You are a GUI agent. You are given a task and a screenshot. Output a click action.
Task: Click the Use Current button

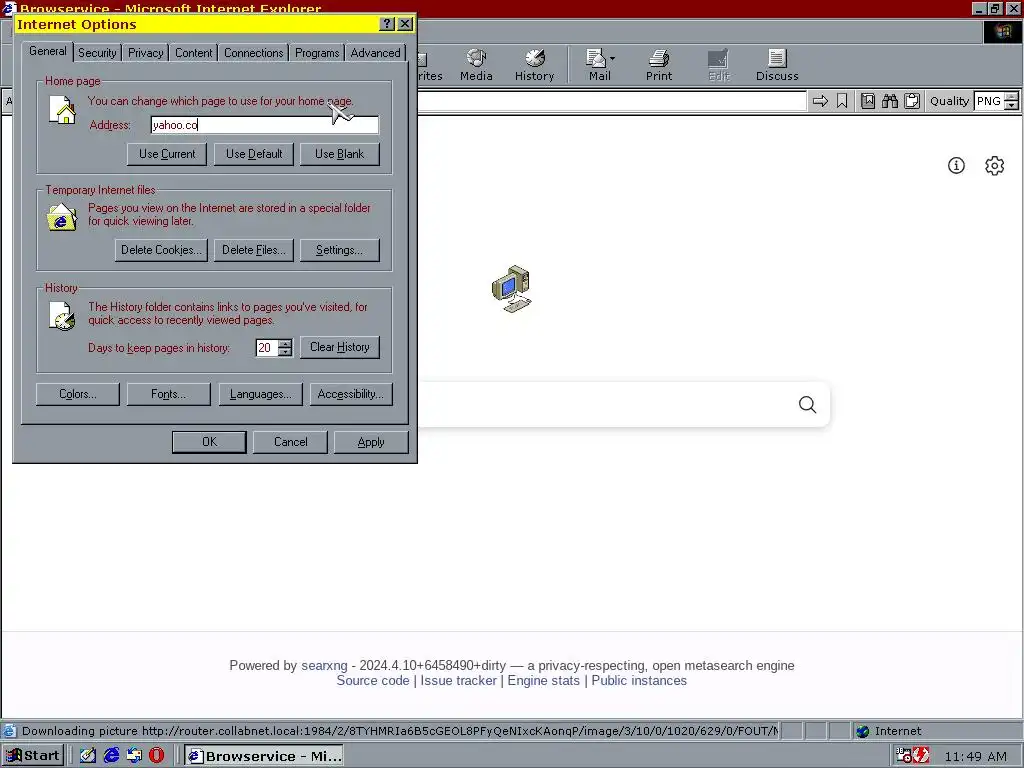pos(167,154)
